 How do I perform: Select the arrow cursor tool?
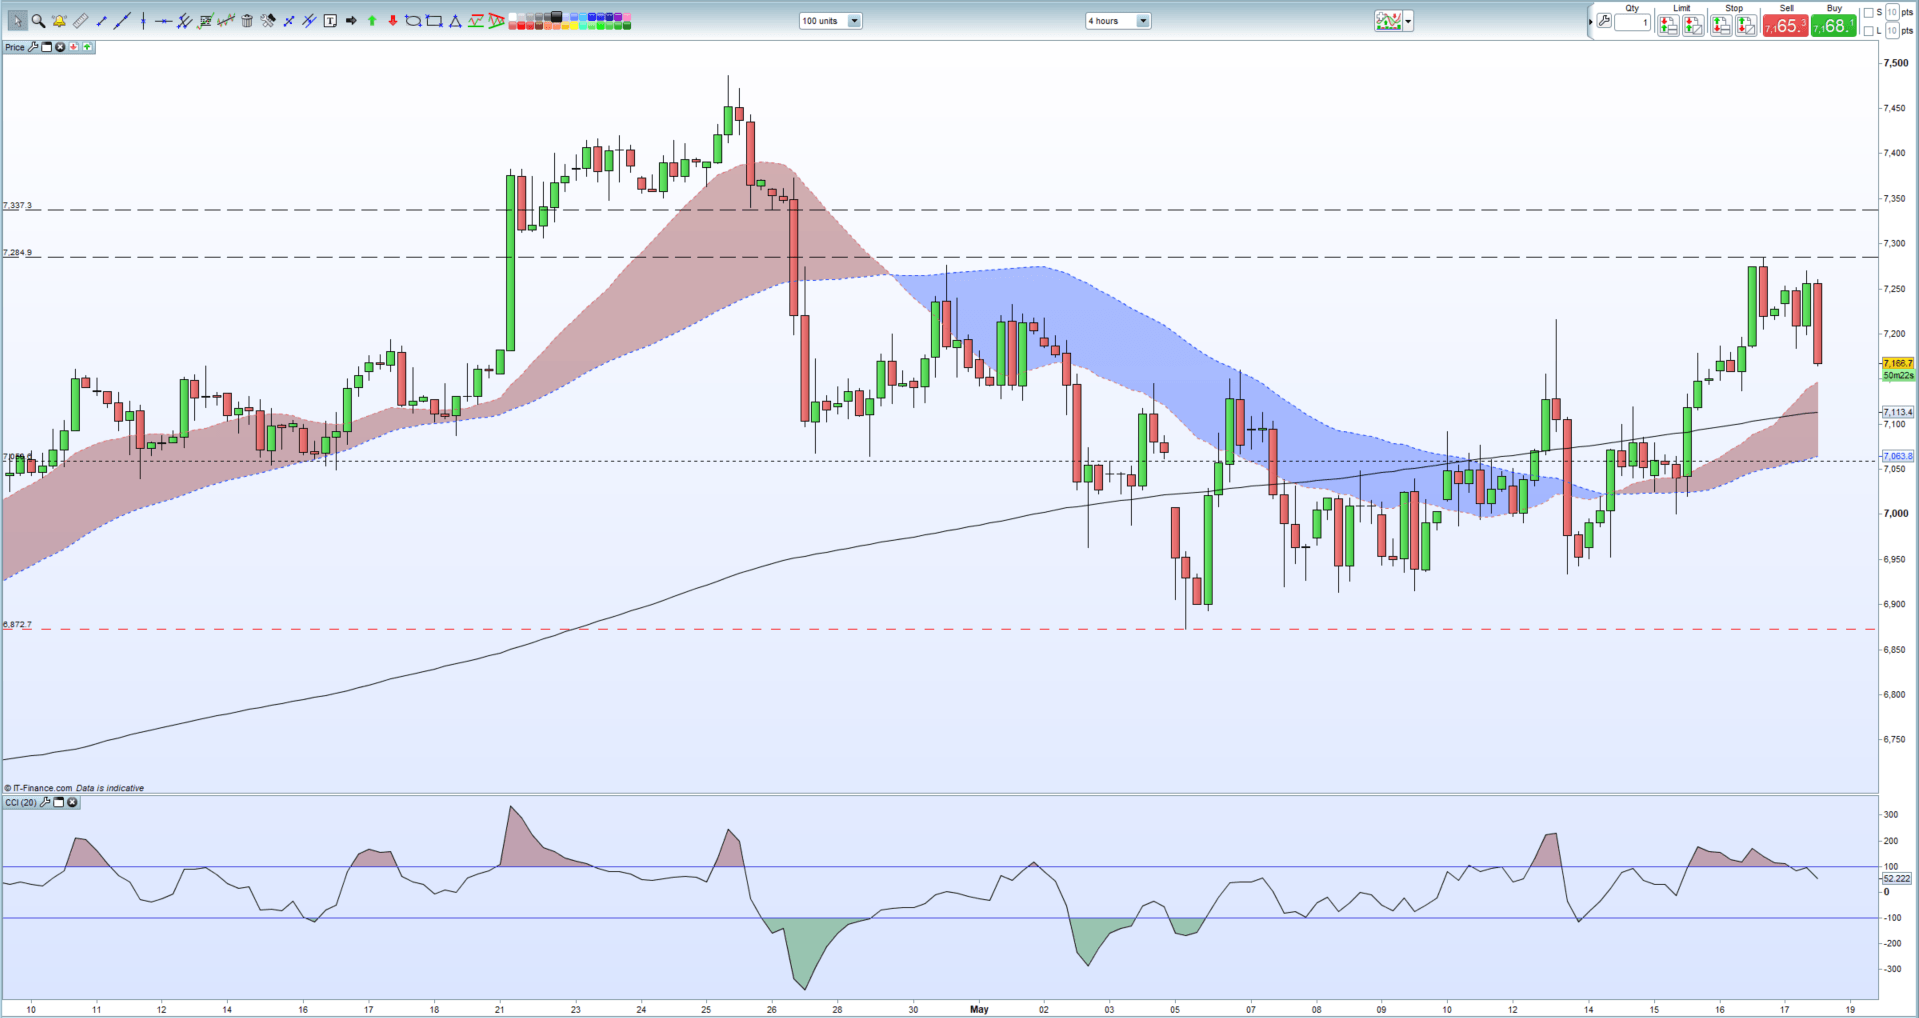17,21
